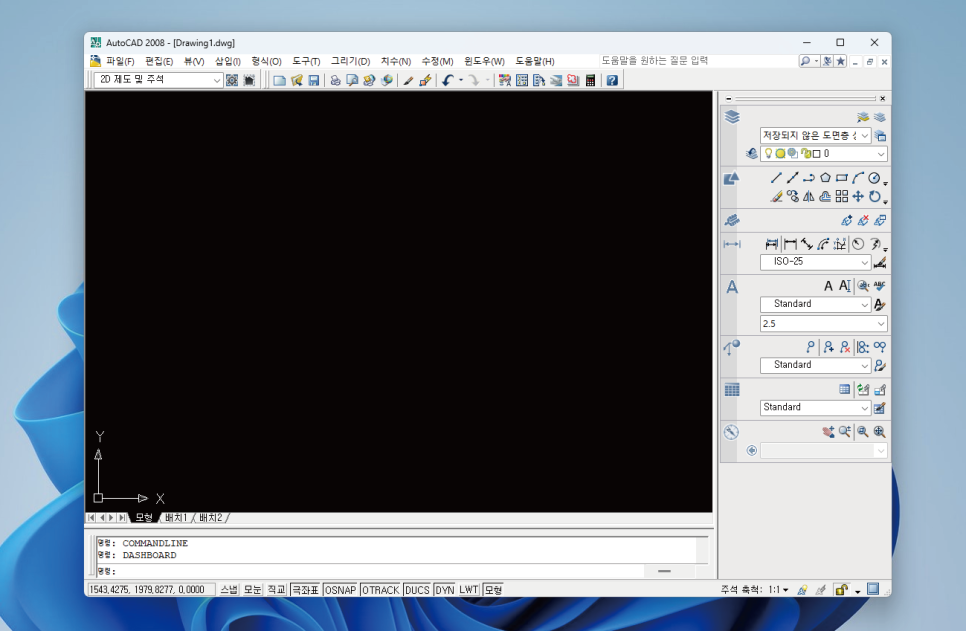Click the Pan hand icon in dashboard
Image resolution: width=966 pixels, height=631 pixels.
click(828, 432)
